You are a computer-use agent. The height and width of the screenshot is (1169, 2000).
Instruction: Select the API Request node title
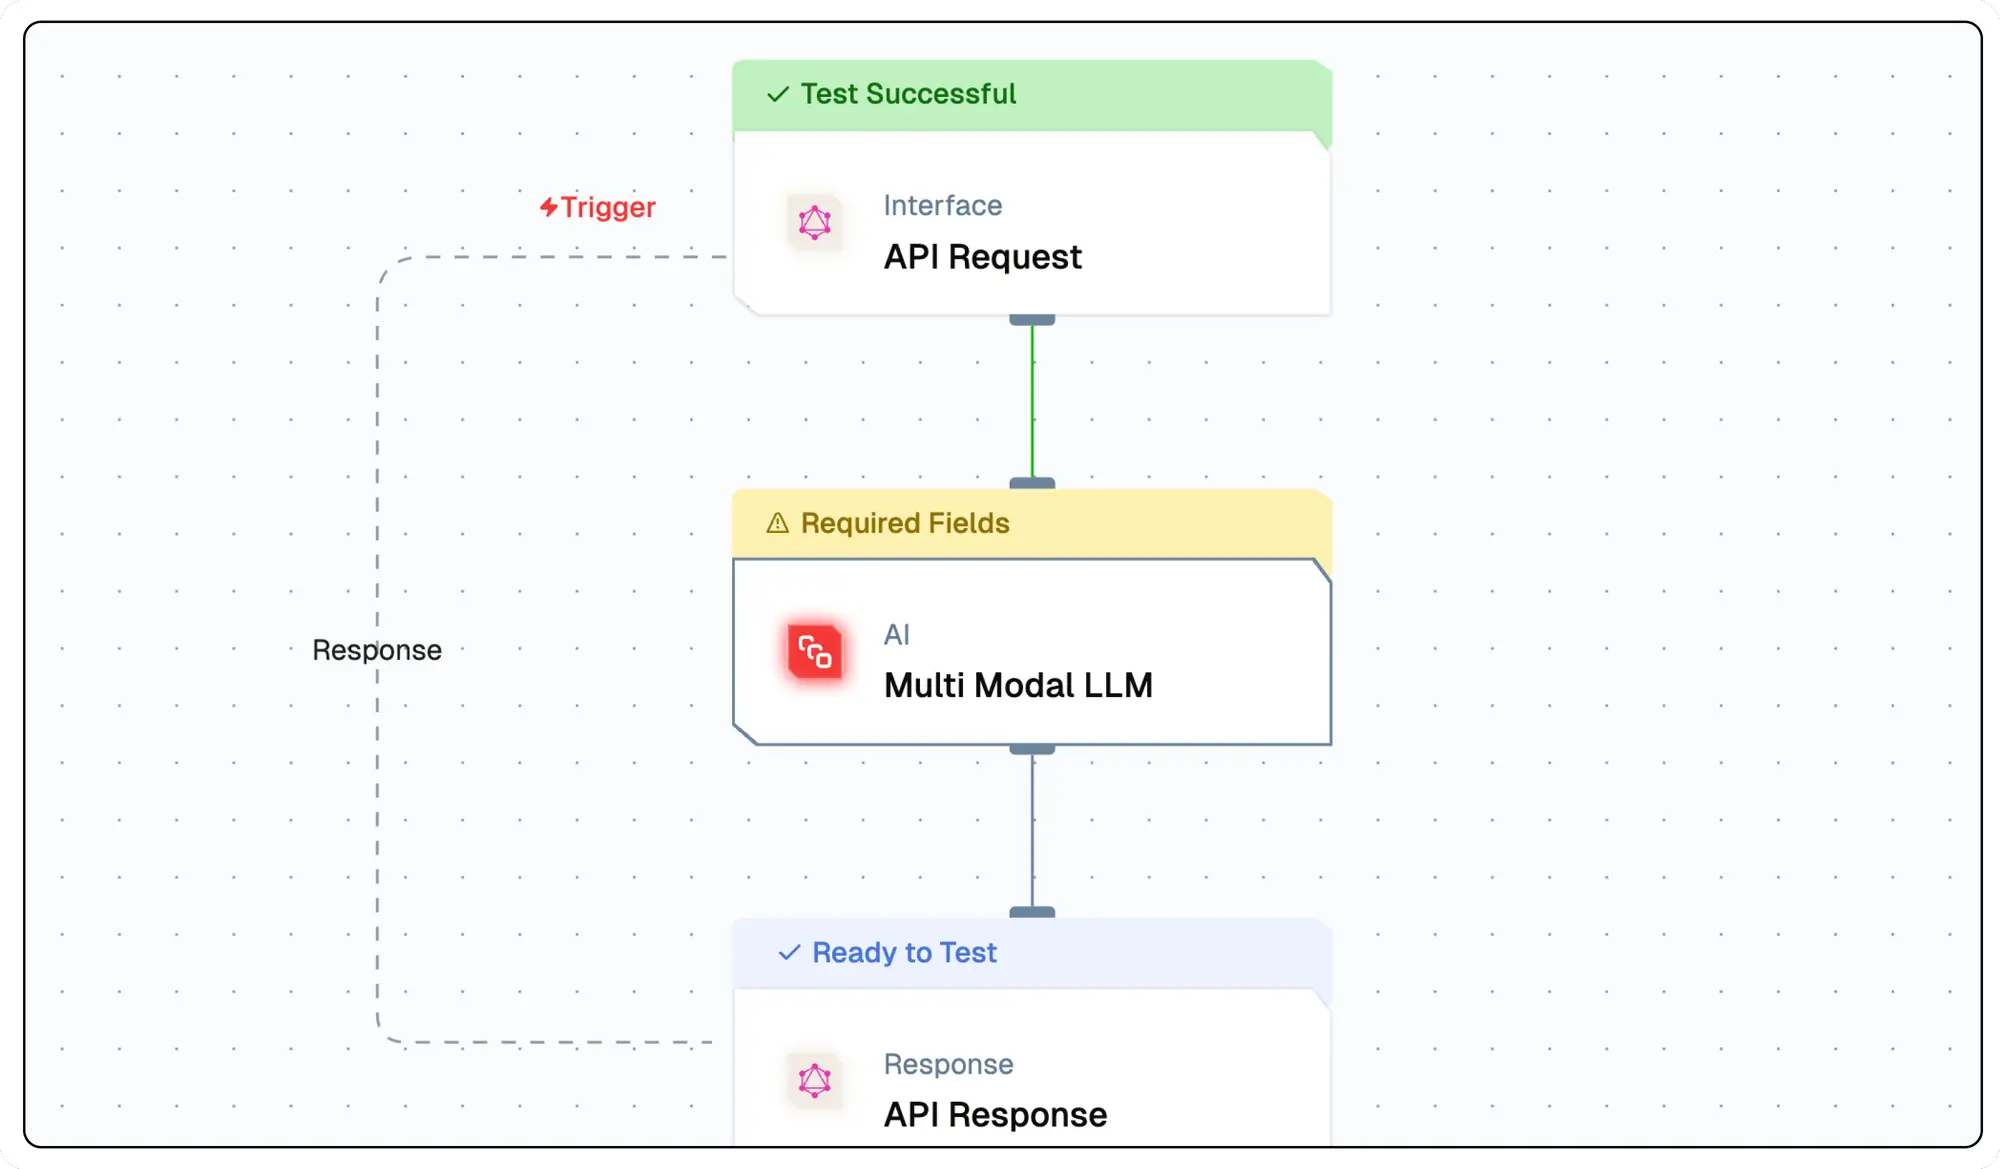point(982,257)
